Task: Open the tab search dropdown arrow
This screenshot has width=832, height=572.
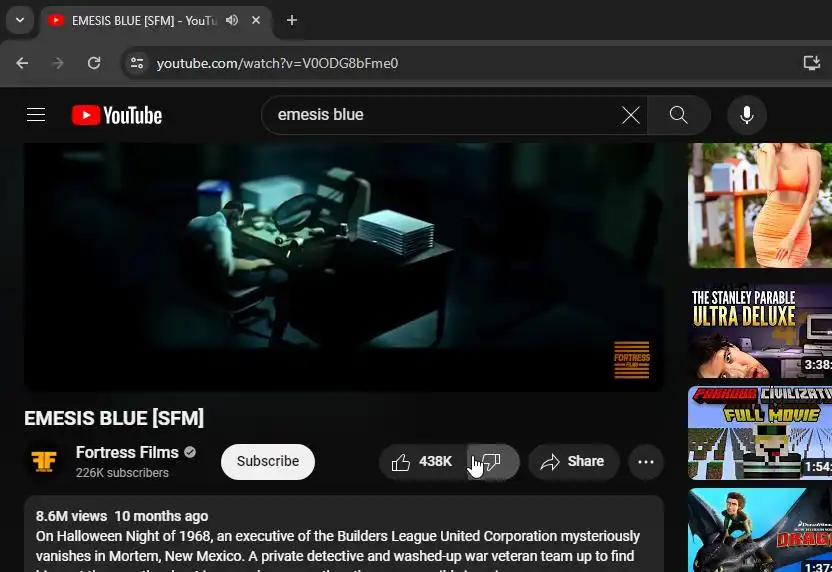Action: point(20,20)
